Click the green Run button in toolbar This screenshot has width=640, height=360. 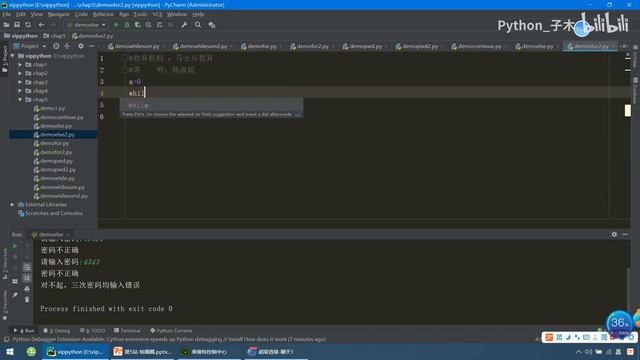116,25
